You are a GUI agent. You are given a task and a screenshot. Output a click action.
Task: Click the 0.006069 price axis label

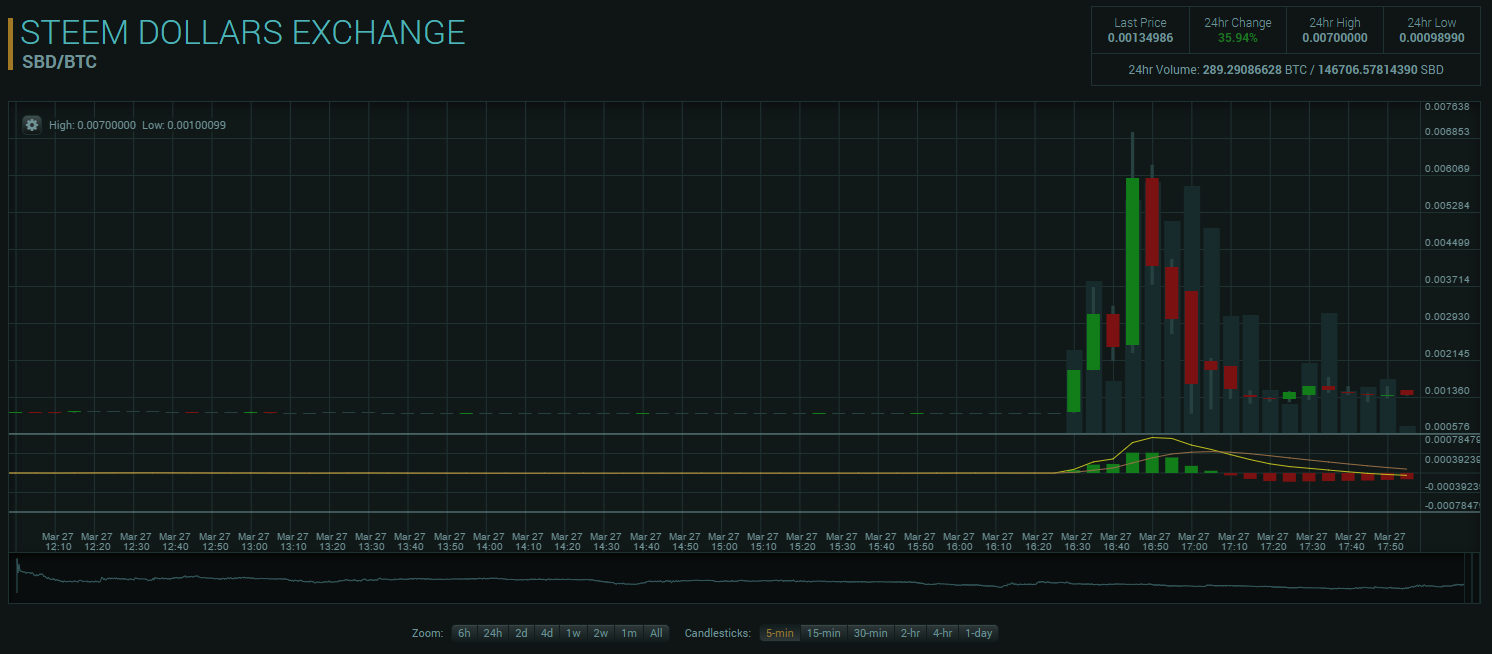(x=1446, y=169)
